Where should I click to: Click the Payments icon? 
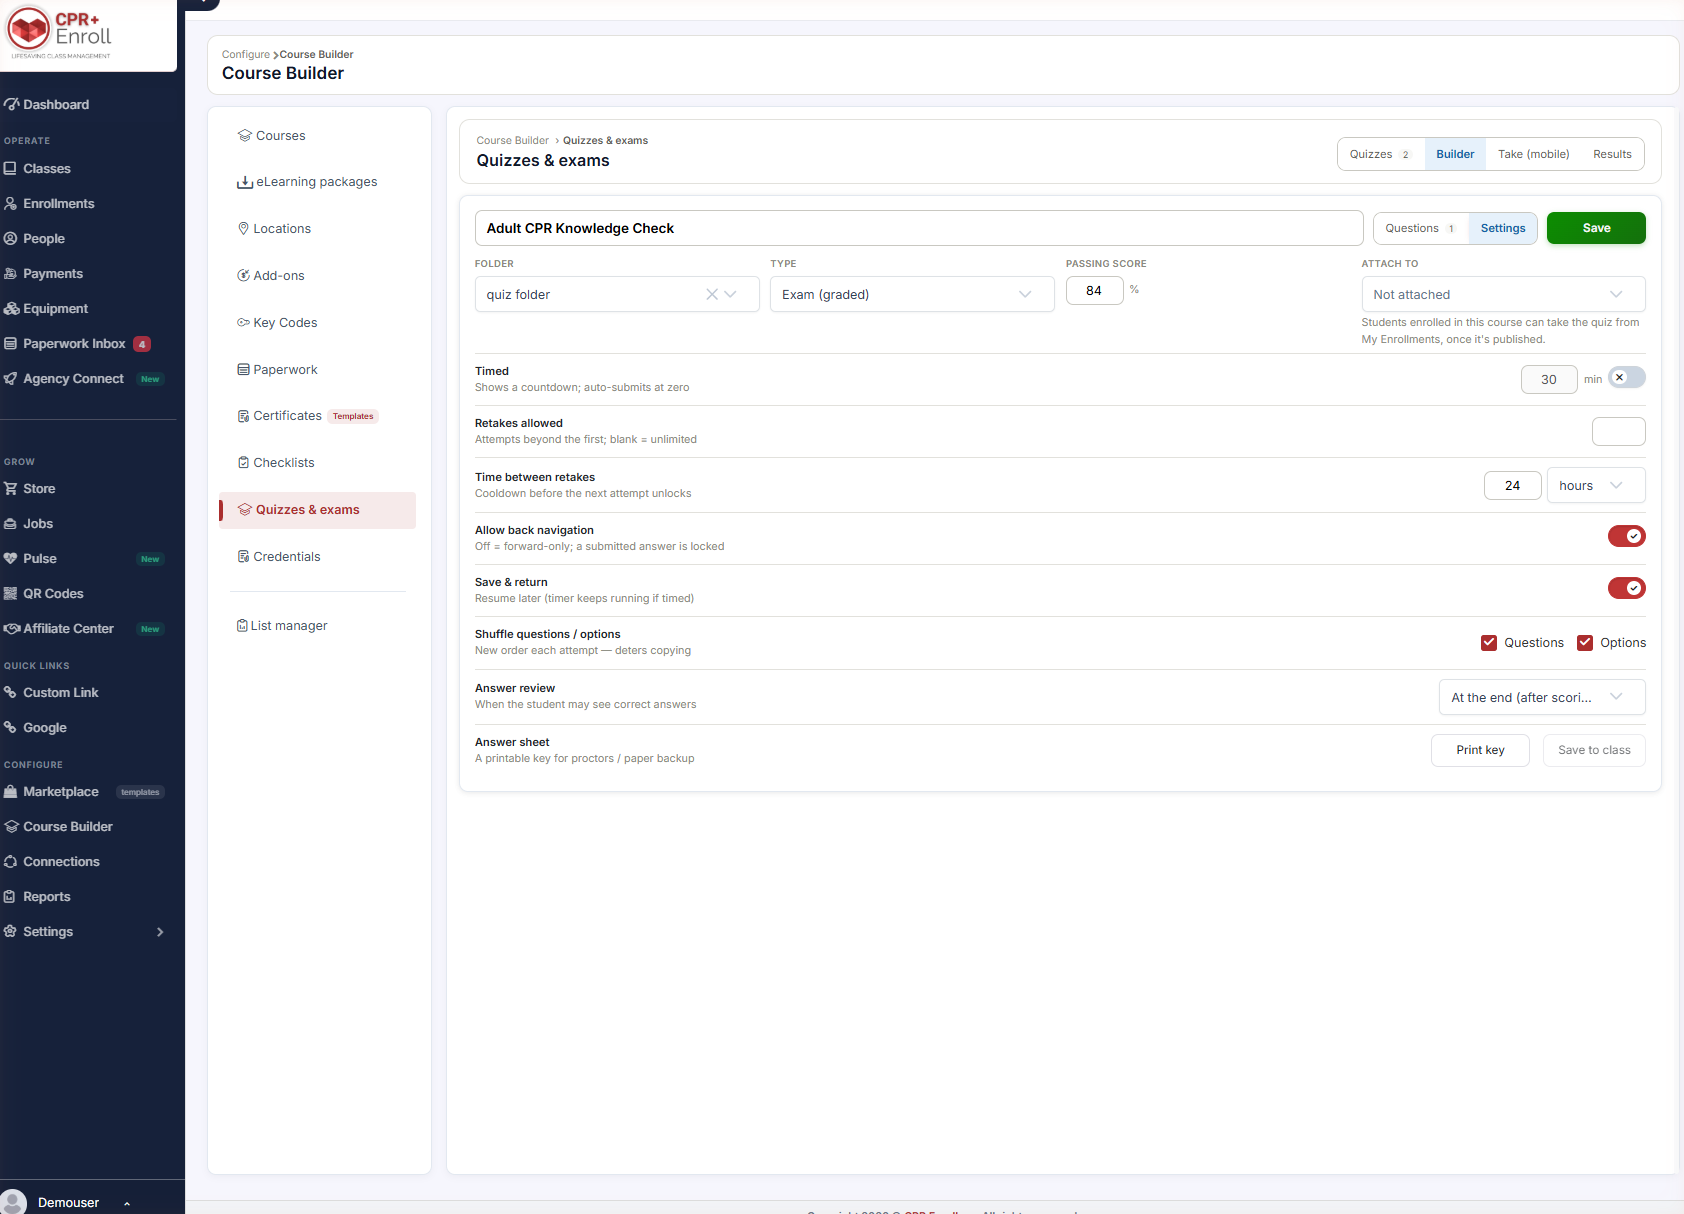click(10, 274)
